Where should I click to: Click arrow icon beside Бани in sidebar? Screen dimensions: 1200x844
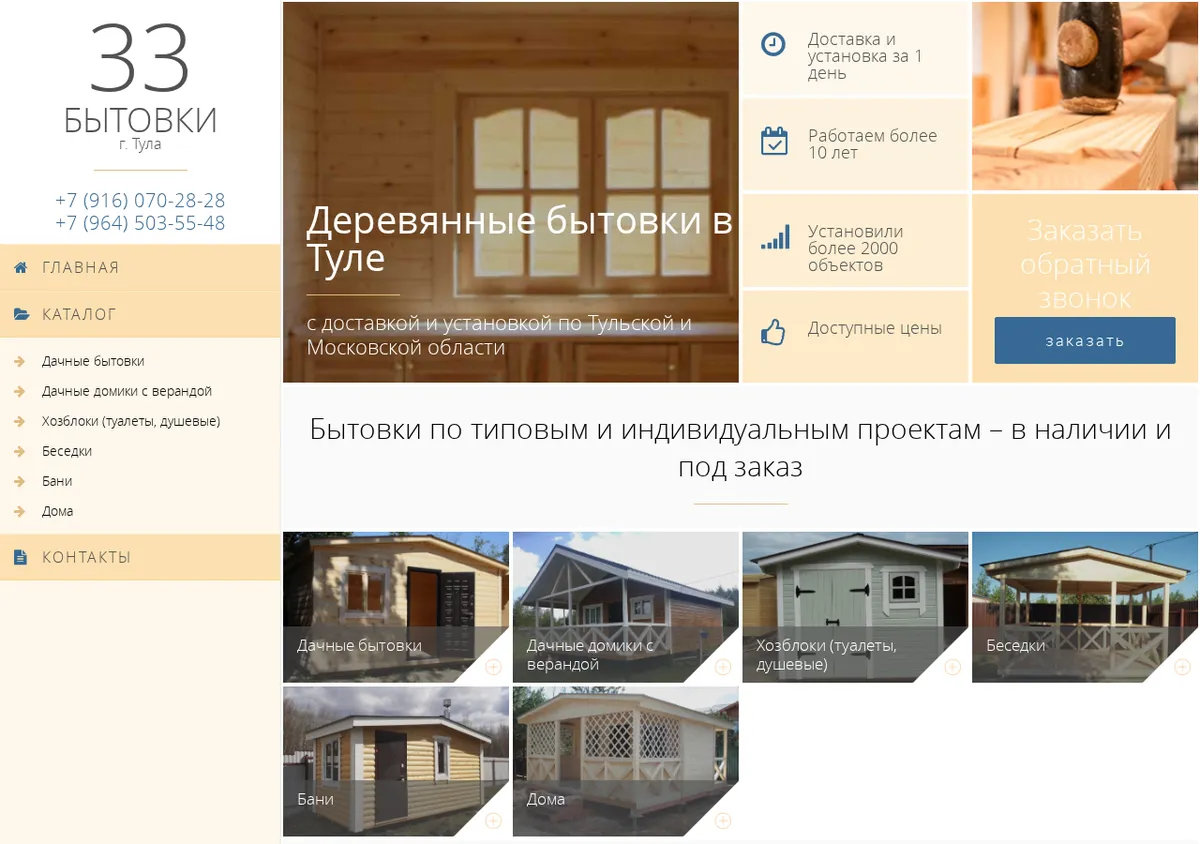click(20, 481)
